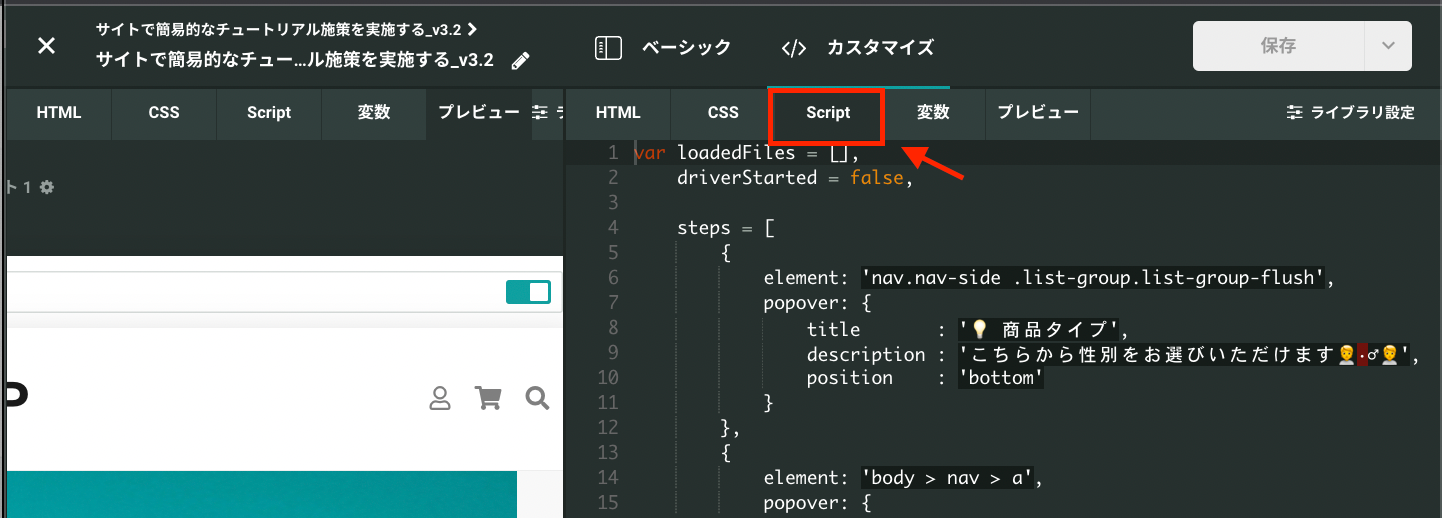Click the sliders icon next to left プレビュー tab

(540, 113)
